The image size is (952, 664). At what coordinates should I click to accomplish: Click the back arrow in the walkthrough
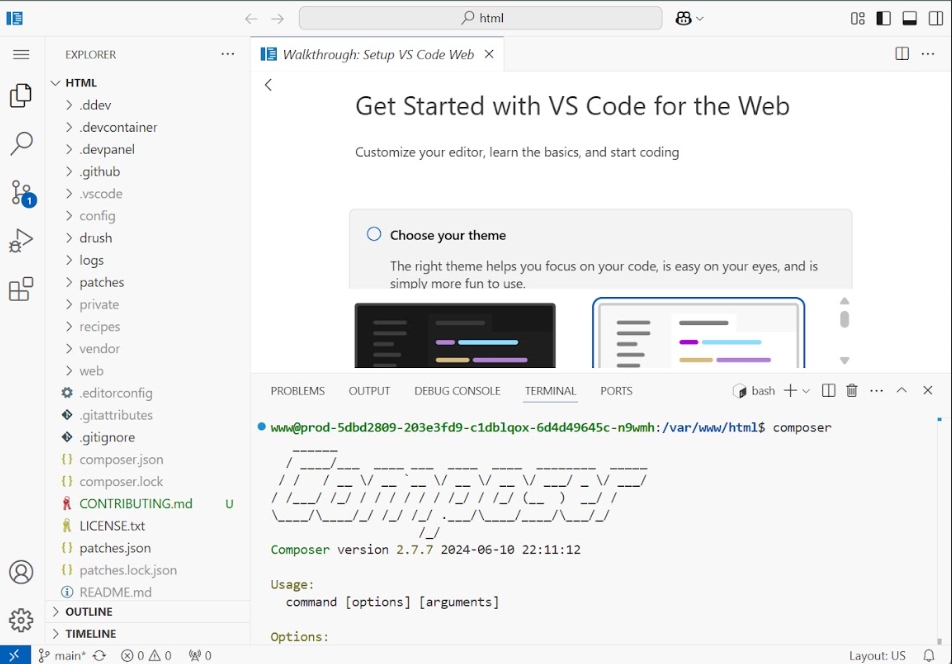coord(268,85)
